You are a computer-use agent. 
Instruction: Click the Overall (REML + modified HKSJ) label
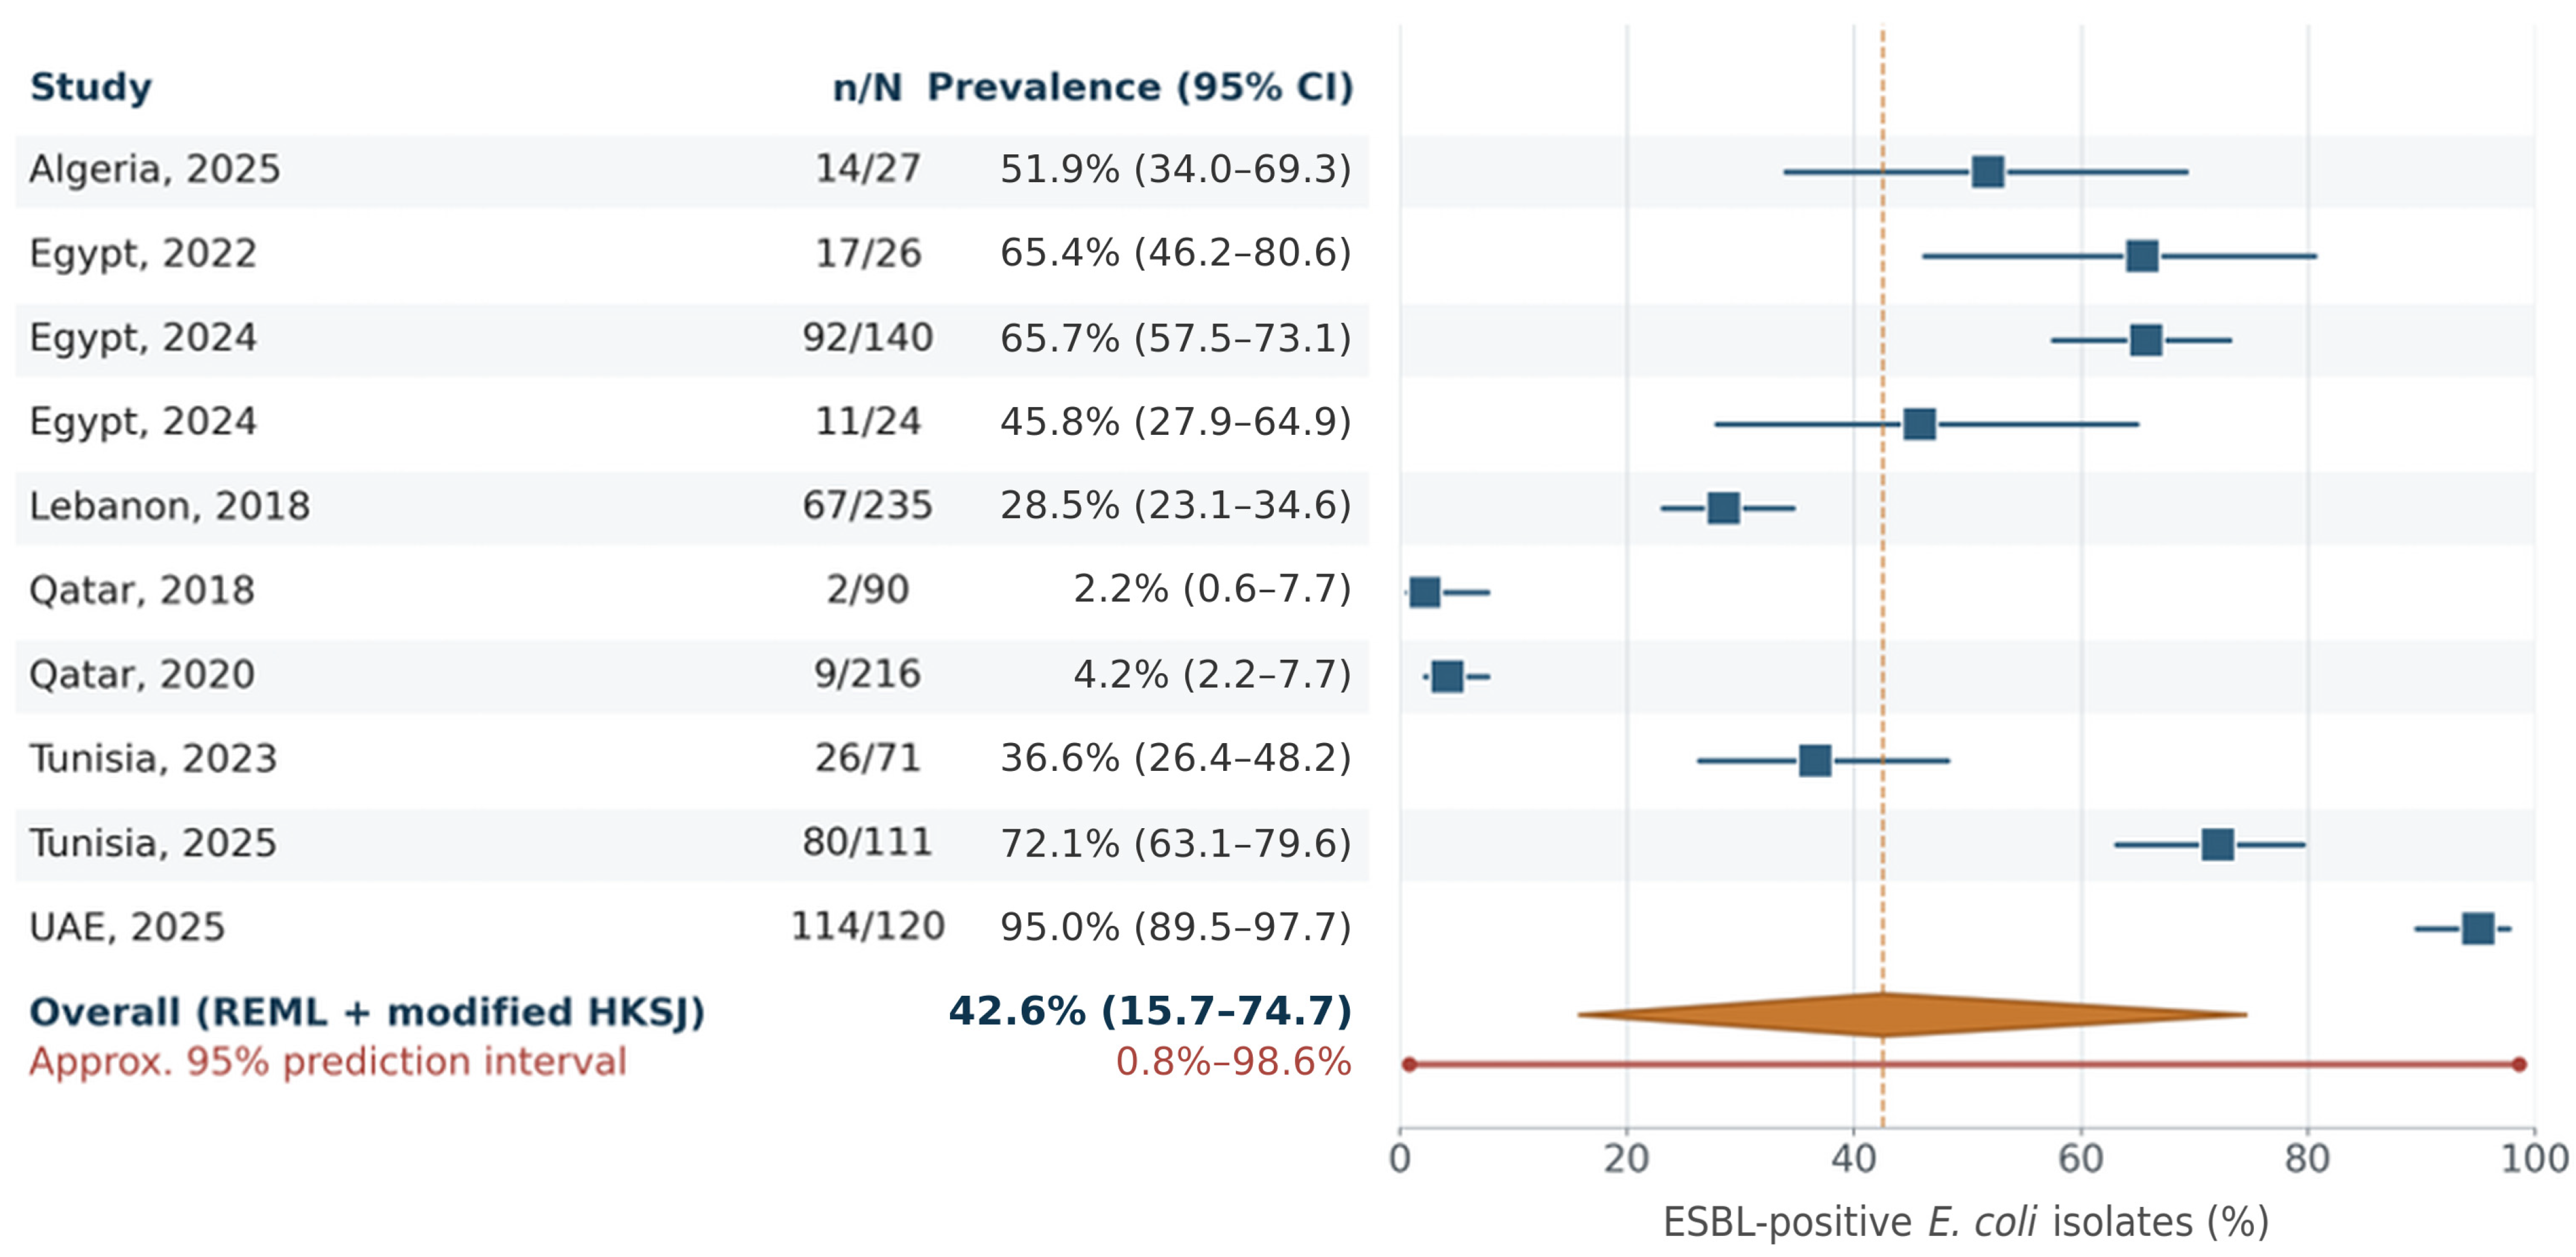coord(367,1012)
